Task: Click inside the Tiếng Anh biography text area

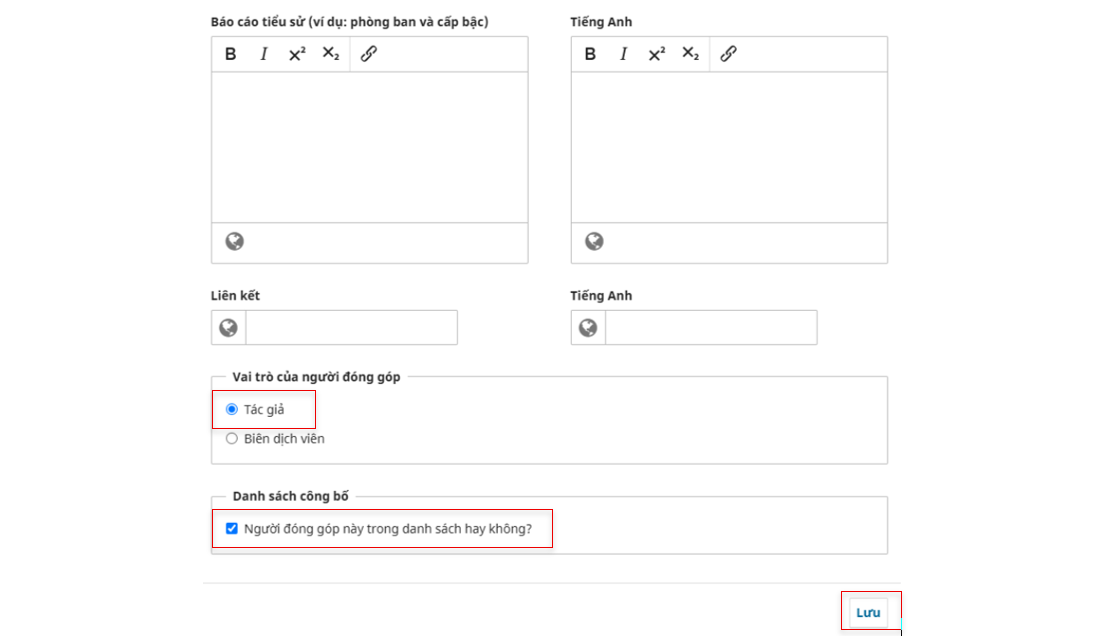Action: 729,147
